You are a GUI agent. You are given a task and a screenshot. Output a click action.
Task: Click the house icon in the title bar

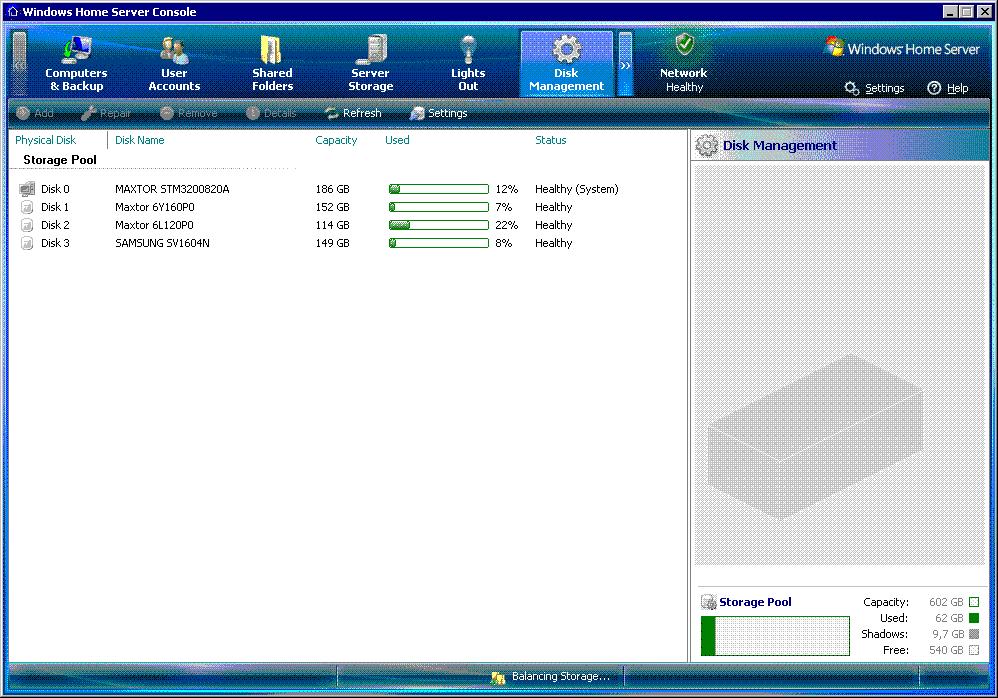[12, 11]
